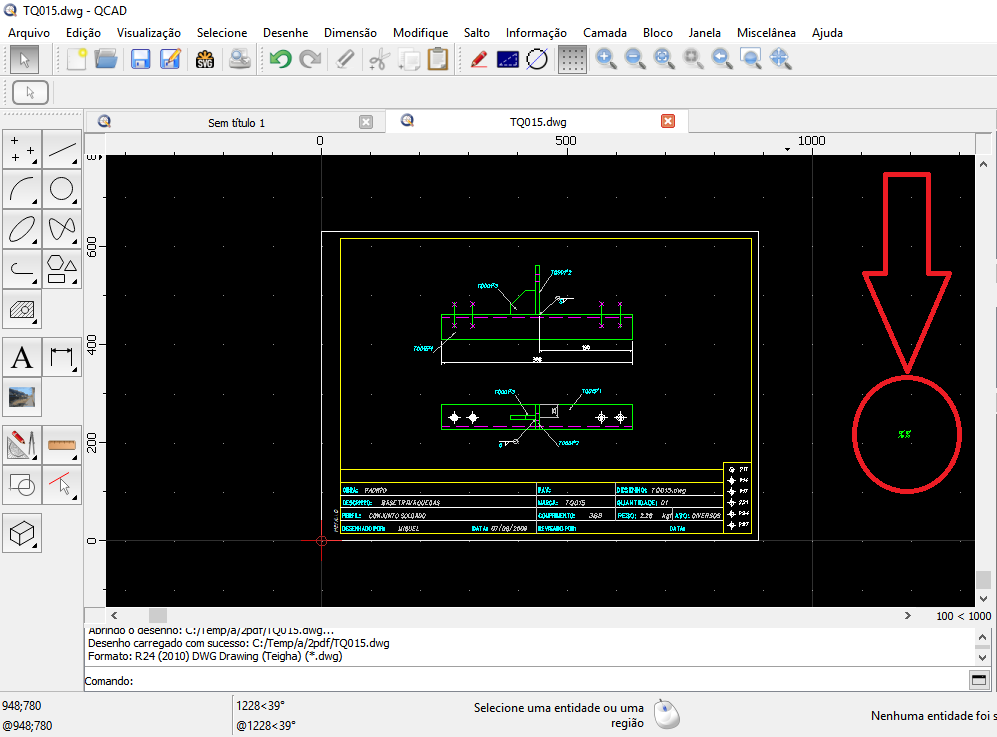Select the Line drawing tool

tap(62, 150)
